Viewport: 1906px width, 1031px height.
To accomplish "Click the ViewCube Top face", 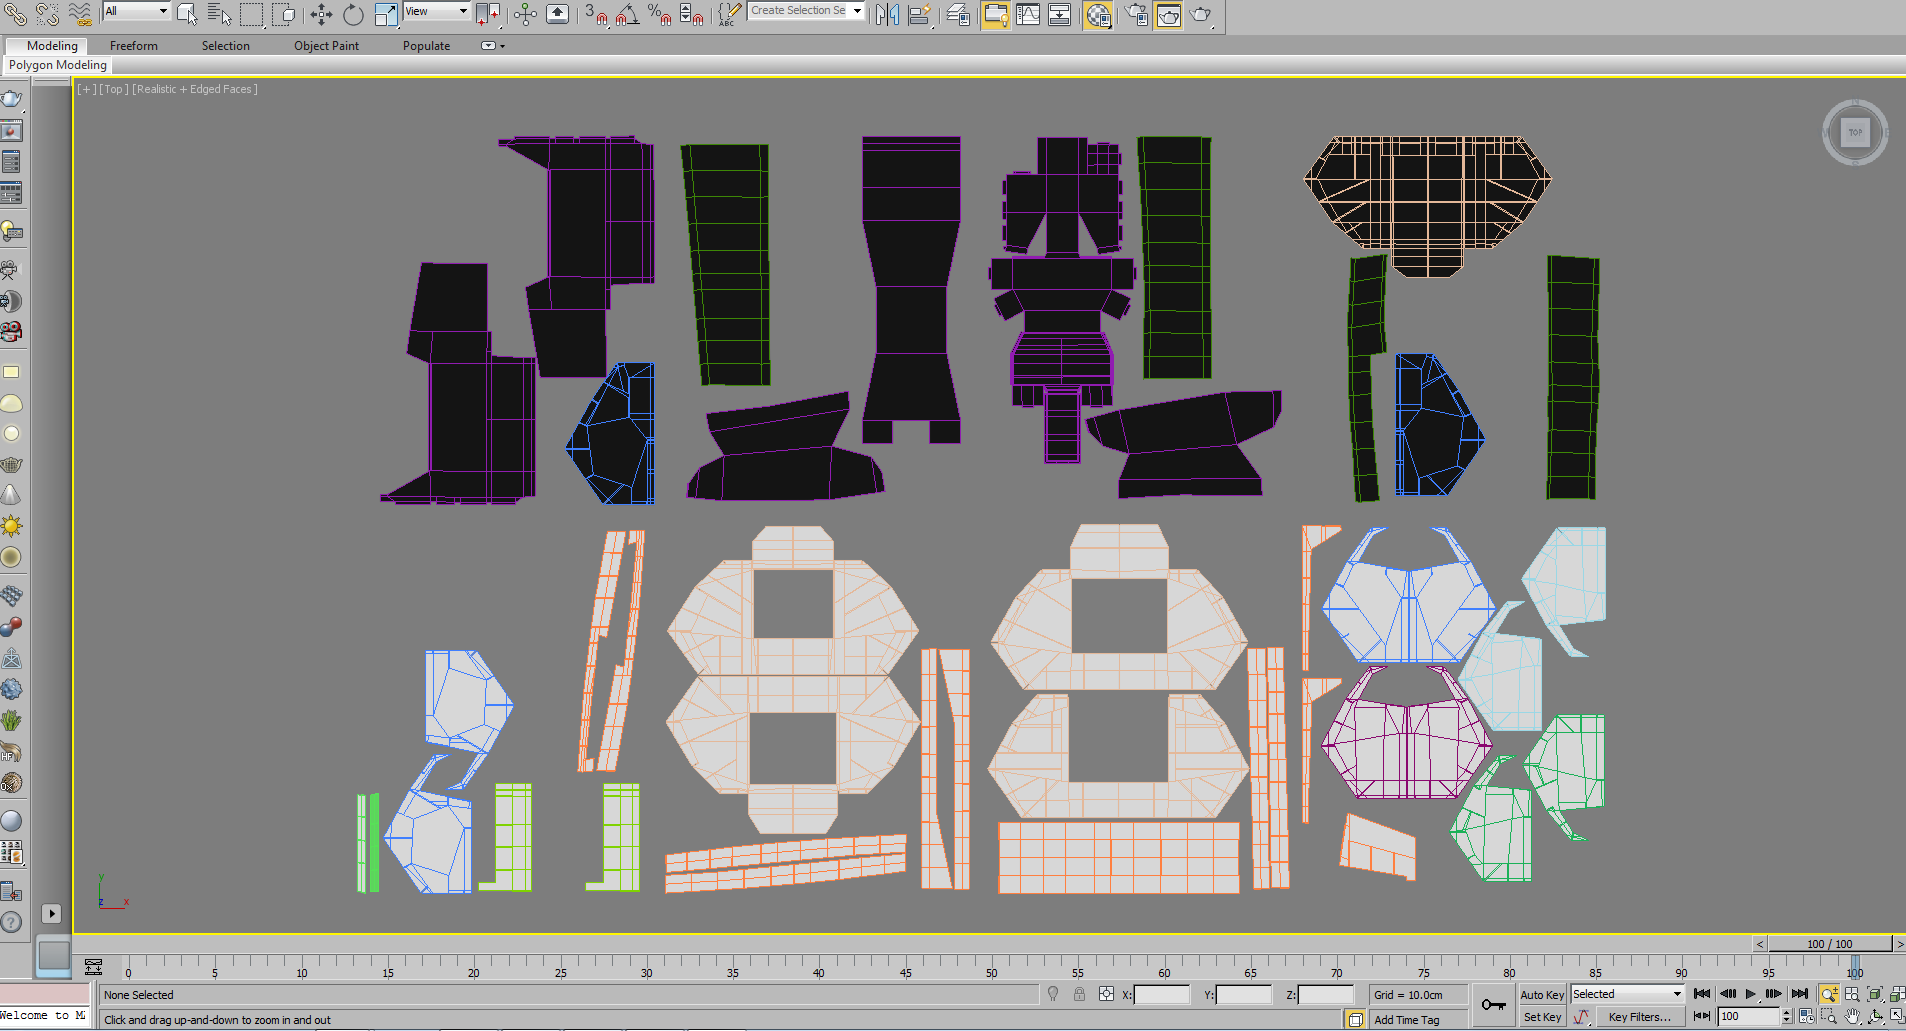I will coord(1855,132).
